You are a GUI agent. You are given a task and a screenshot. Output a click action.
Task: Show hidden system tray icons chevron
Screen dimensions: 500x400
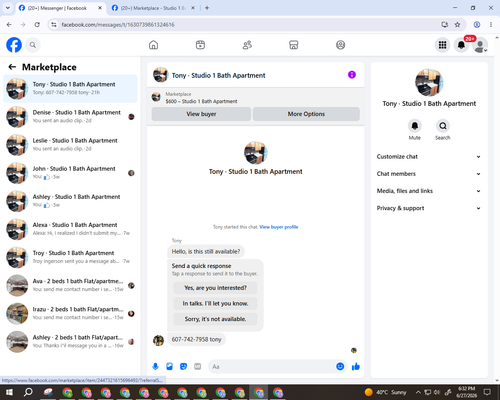(418, 392)
